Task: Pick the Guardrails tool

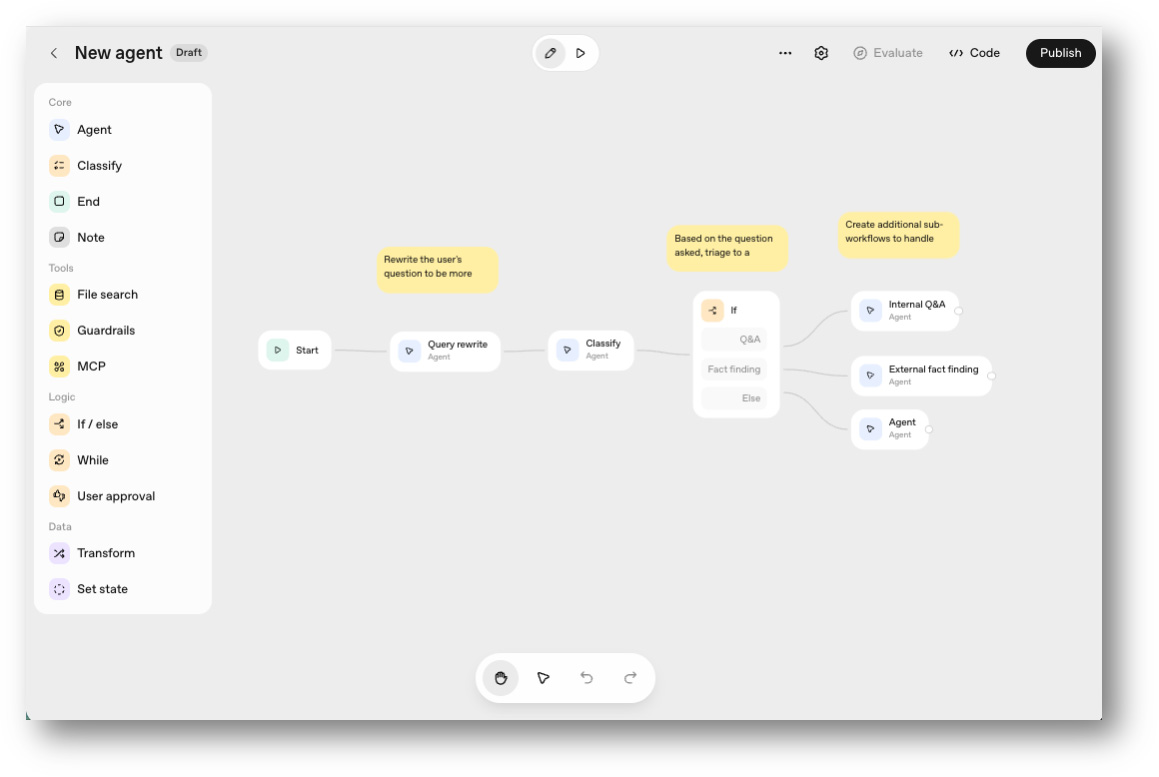Action: (105, 331)
